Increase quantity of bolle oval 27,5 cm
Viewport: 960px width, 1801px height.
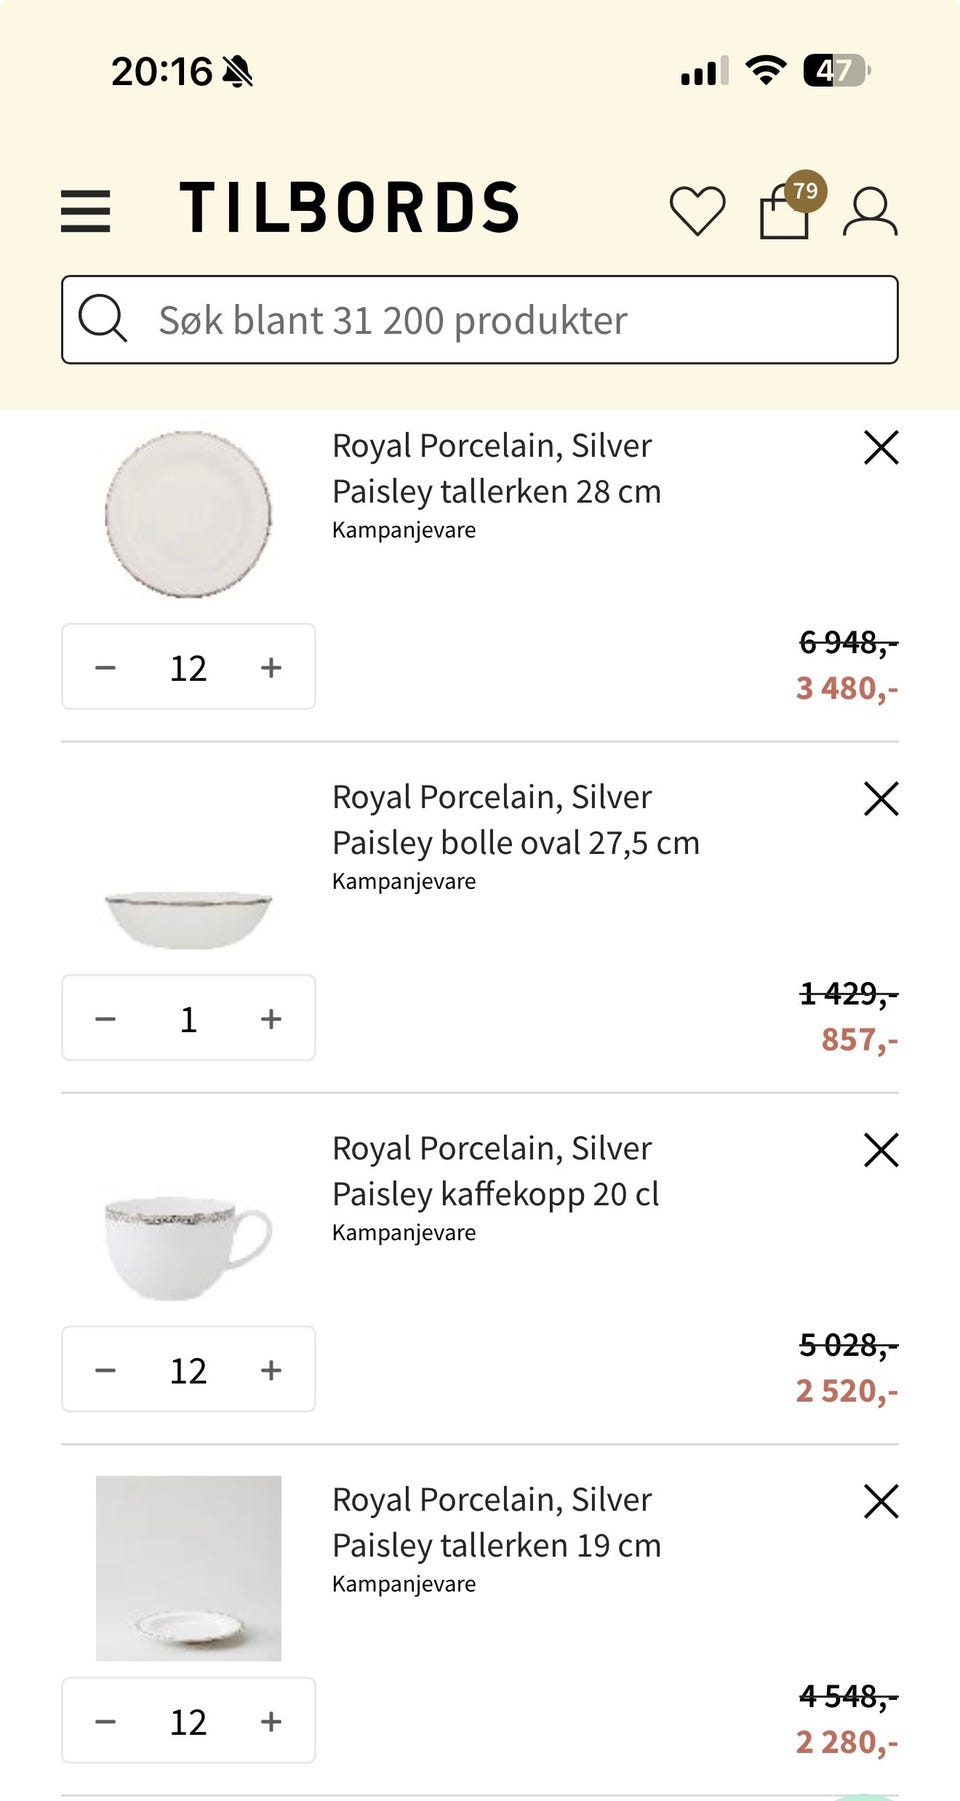click(x=271, y=1019)
